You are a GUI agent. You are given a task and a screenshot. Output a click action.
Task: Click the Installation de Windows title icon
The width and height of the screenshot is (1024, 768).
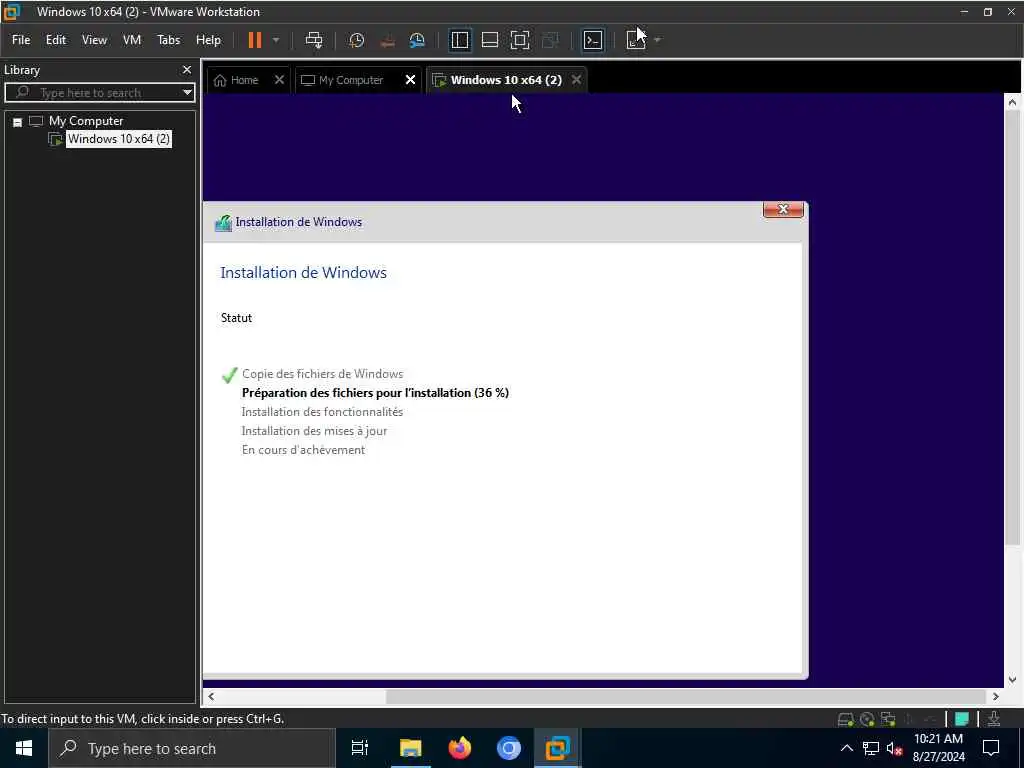(223, 223)
